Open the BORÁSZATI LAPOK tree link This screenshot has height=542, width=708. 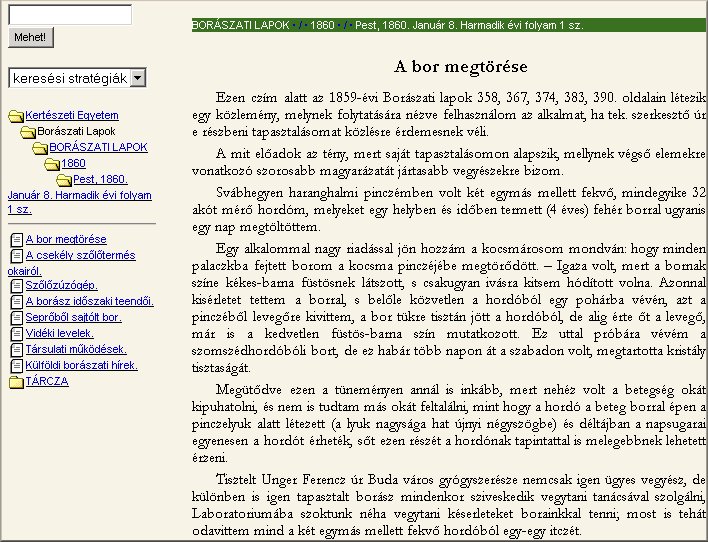click(x=98, y=147)
